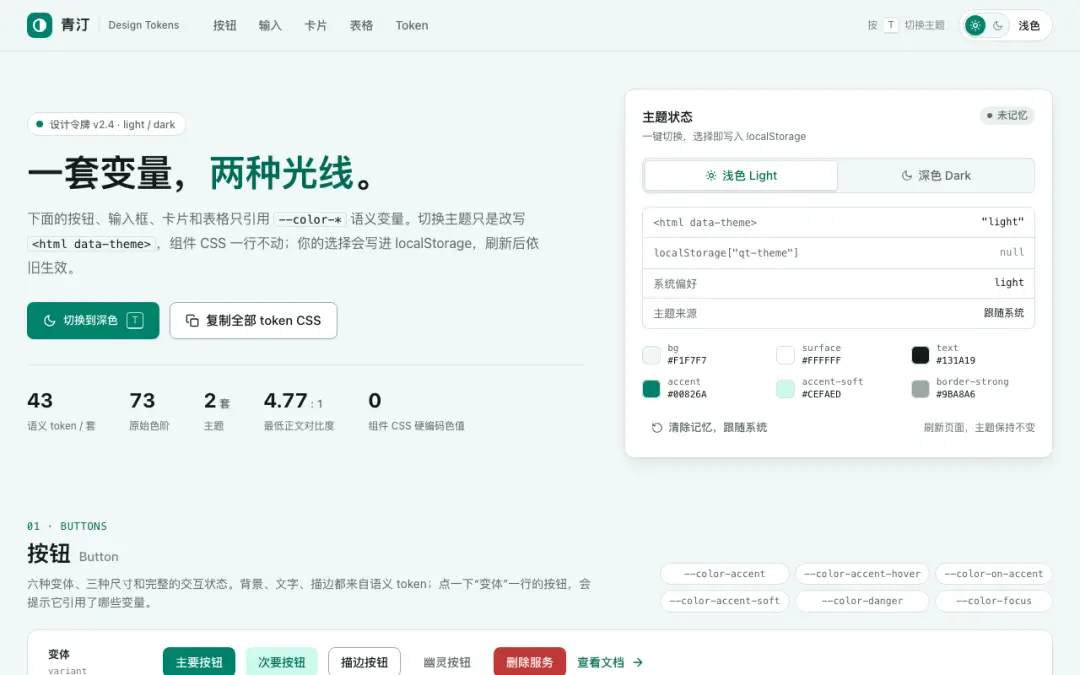Image resolution: width=1080 pixels, height=675 pixels.
Task: Select the moon dark-mode icon in header
Action: [998, 25]
